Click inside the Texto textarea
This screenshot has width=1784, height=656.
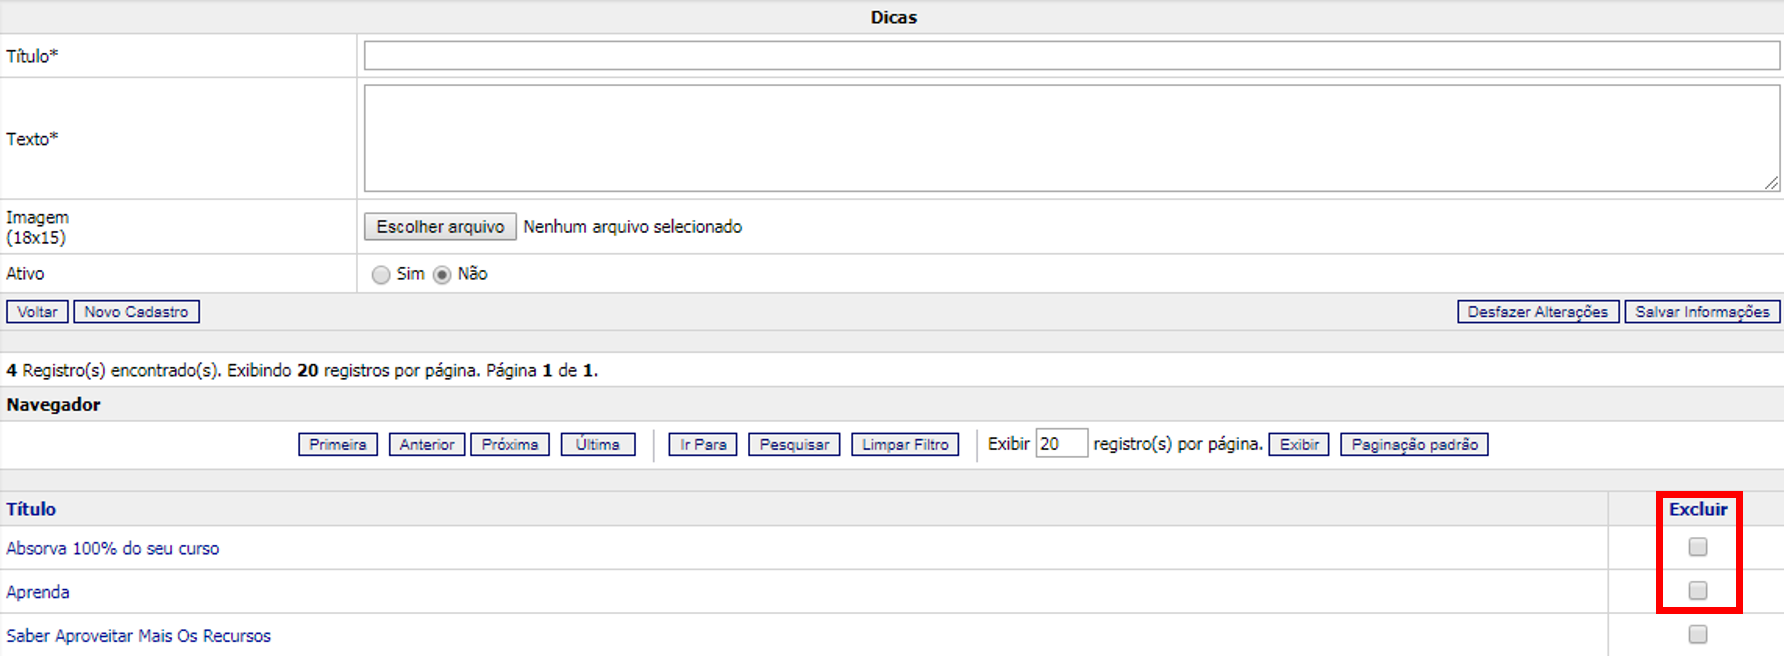[1070, 138]
